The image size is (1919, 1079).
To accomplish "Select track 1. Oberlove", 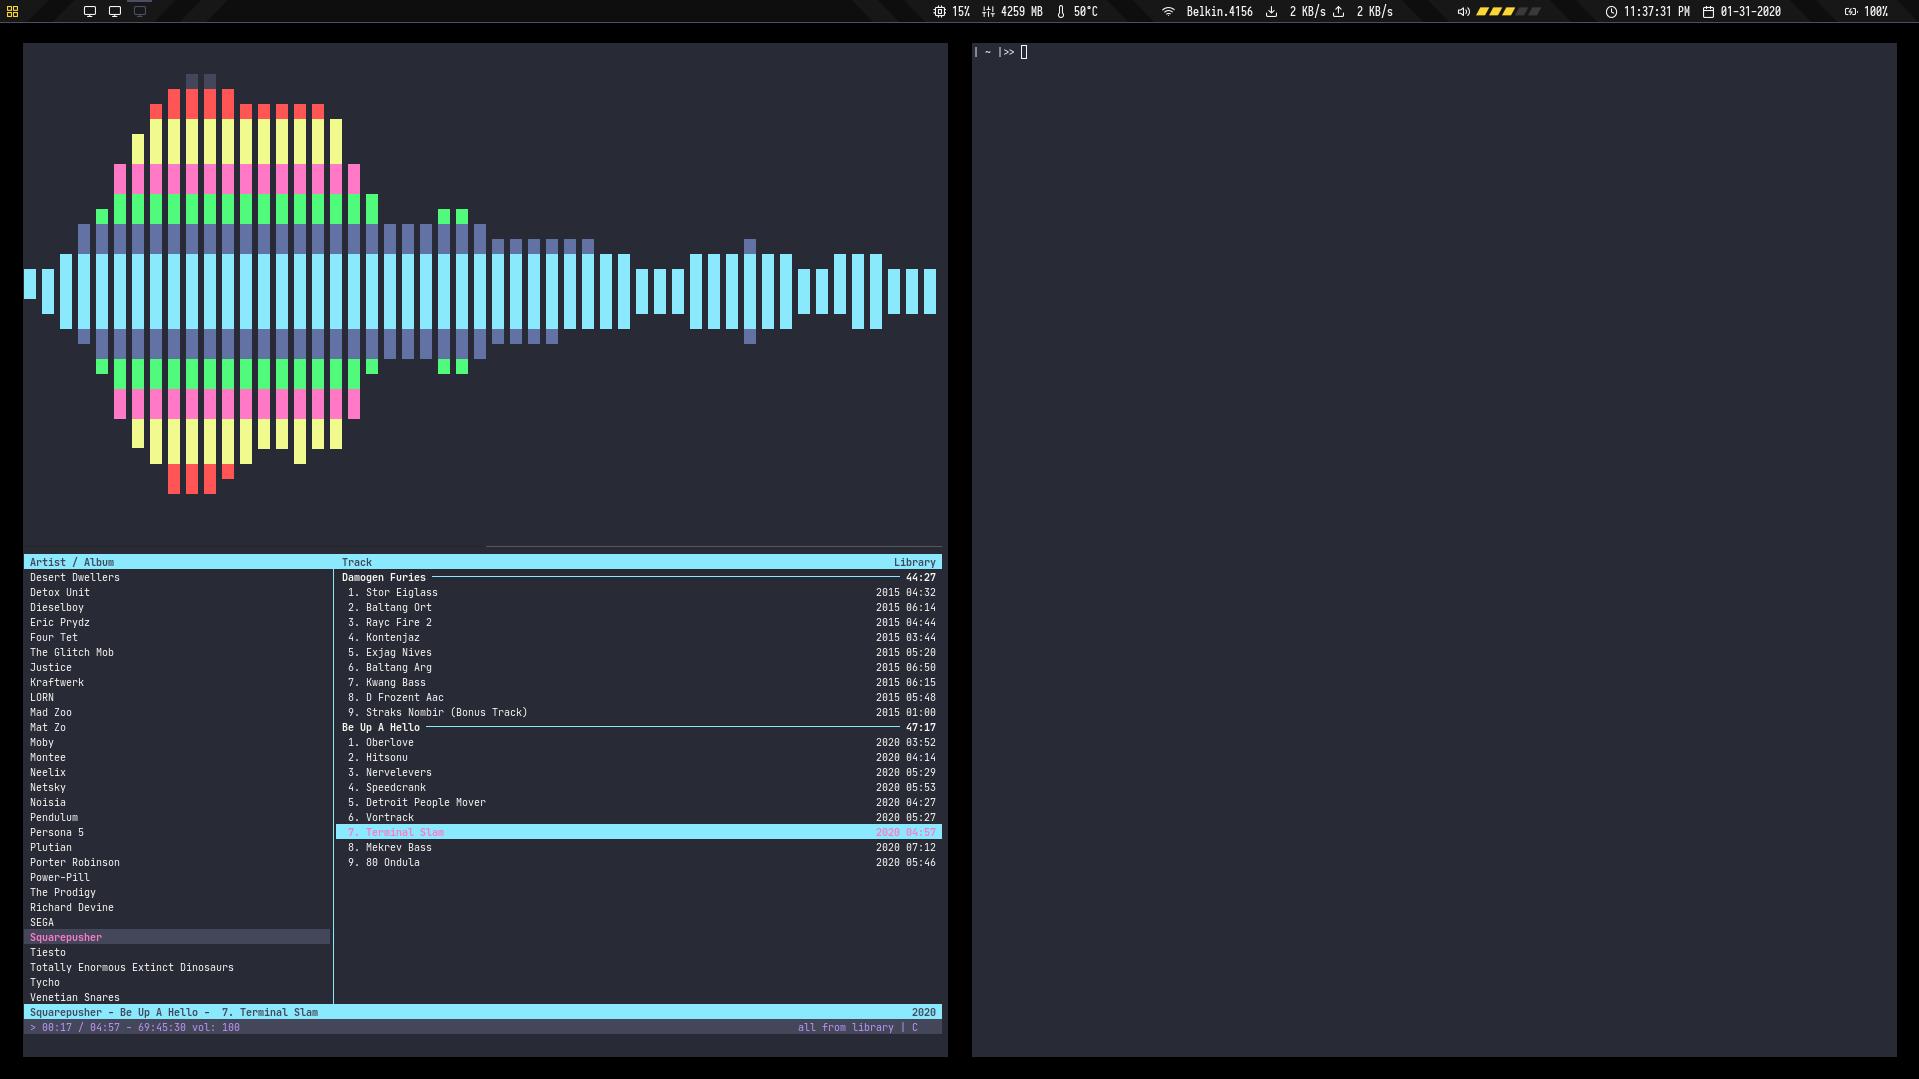I will pyautogui.click(x=639, y=742).
